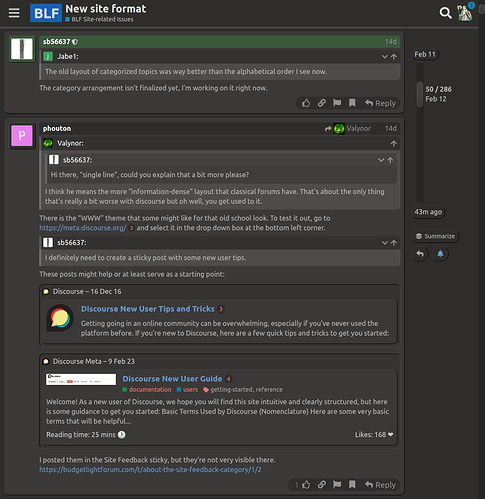
Task: Expand sb56637 'sticky post' quote
Action: tap(384, 243)
